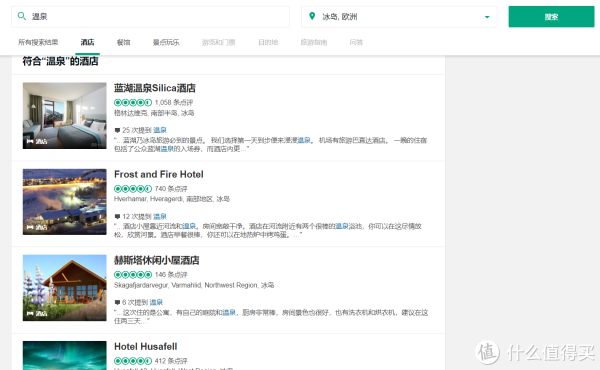The height and width of the screenshot is (370, 600).
Task: Click Hveragerdi address text of Frost and Fire
Action: (172, 199)
